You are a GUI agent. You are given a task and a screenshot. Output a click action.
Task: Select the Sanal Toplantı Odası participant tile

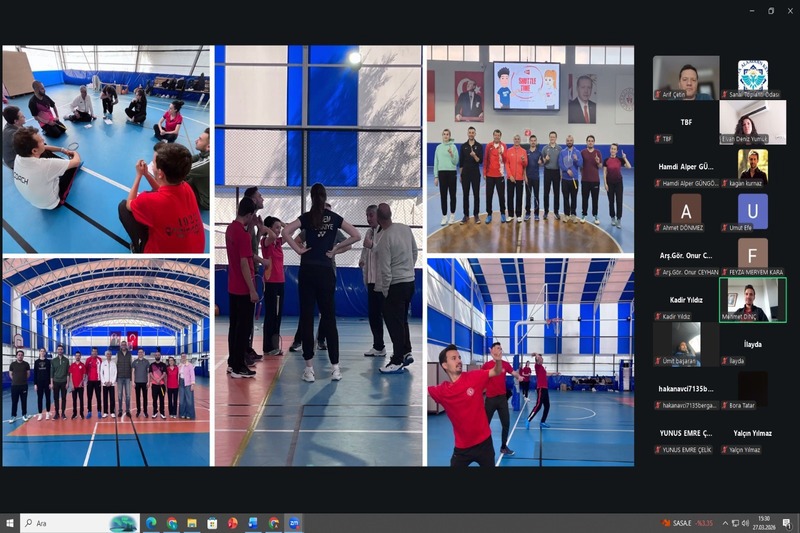752,77
